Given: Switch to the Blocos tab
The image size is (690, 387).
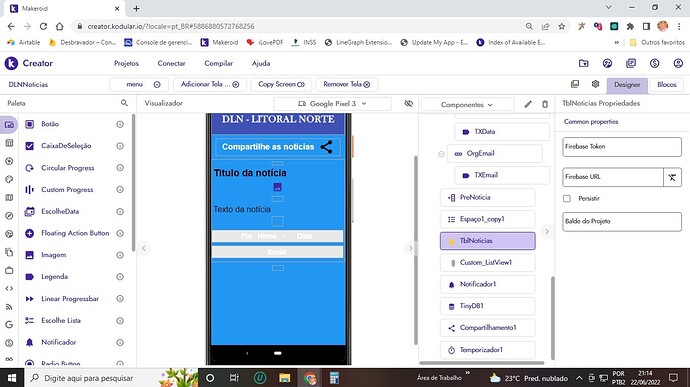Looking at the screenshot, I should [x=667, y=85].
